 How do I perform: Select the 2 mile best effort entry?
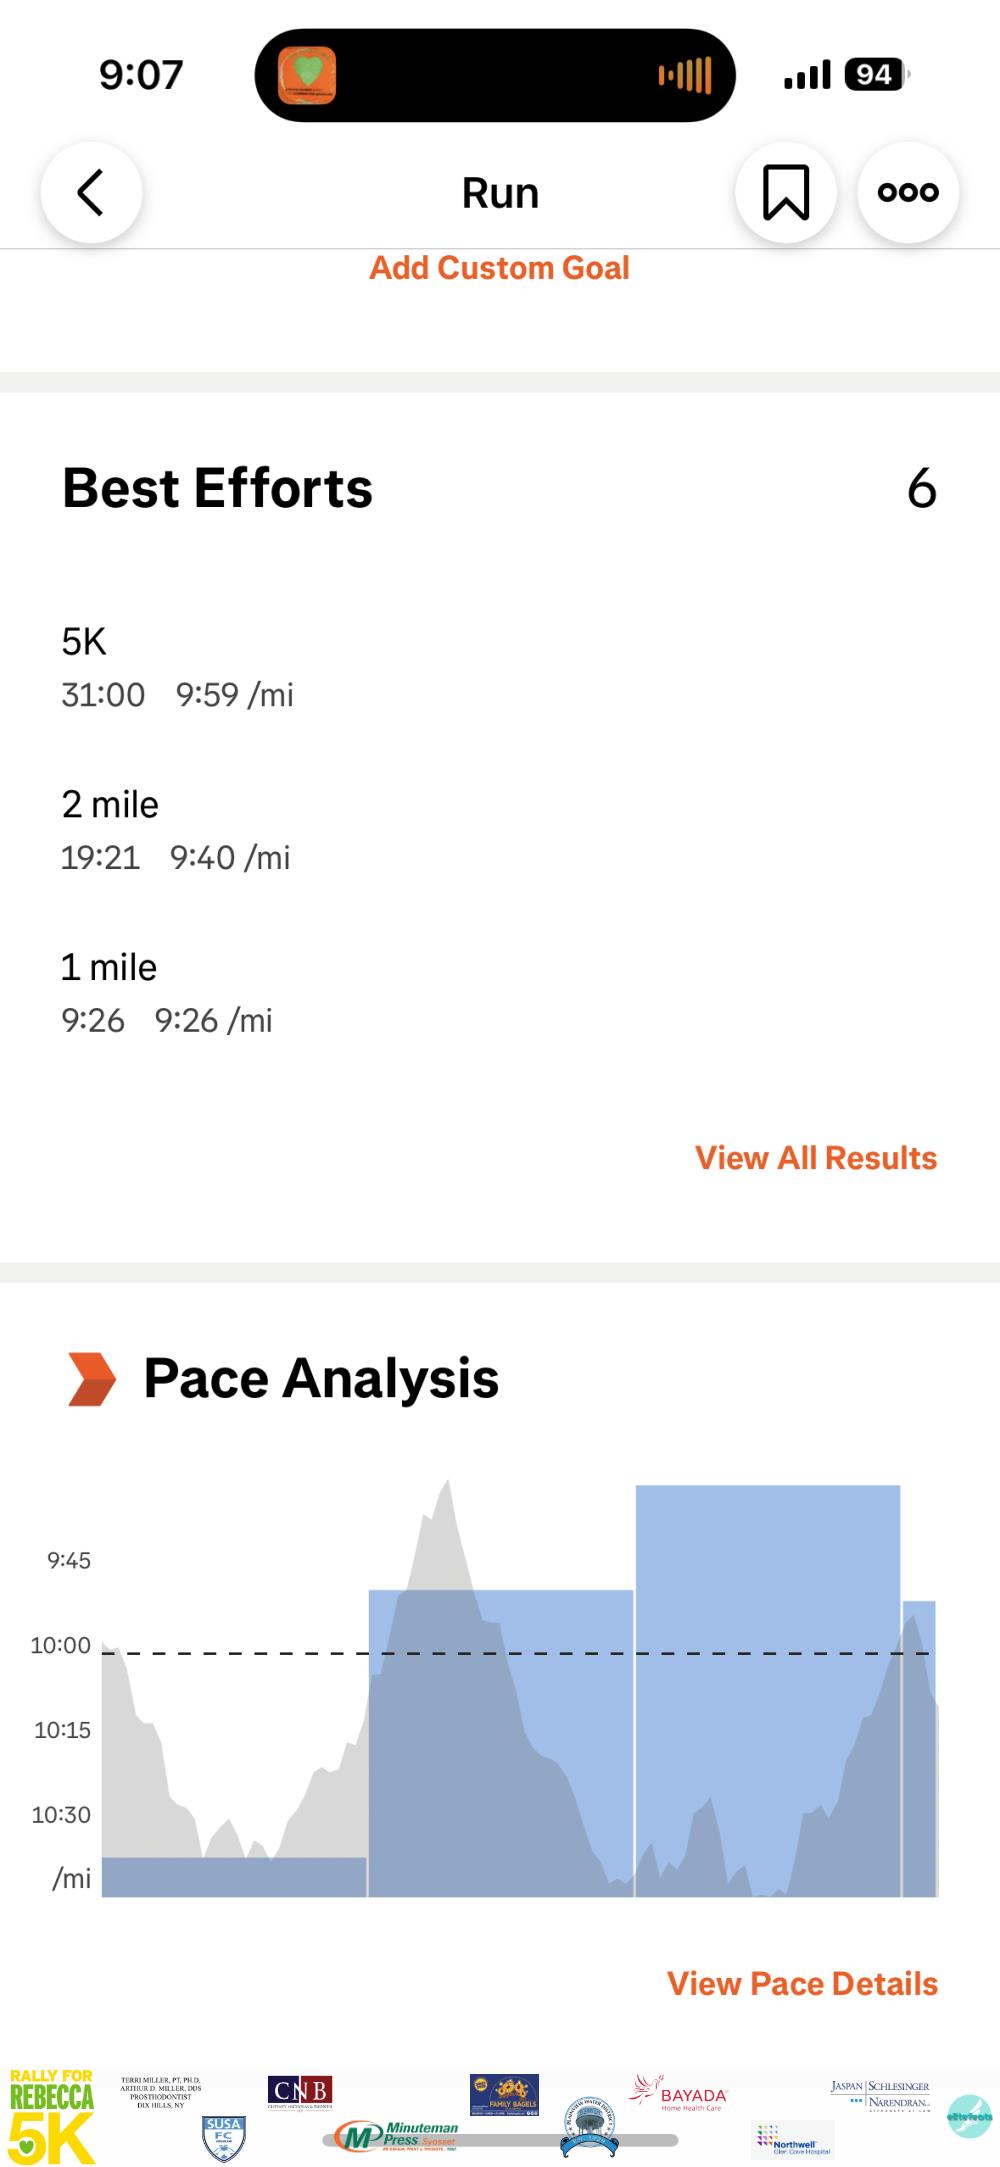coord(176,831)
